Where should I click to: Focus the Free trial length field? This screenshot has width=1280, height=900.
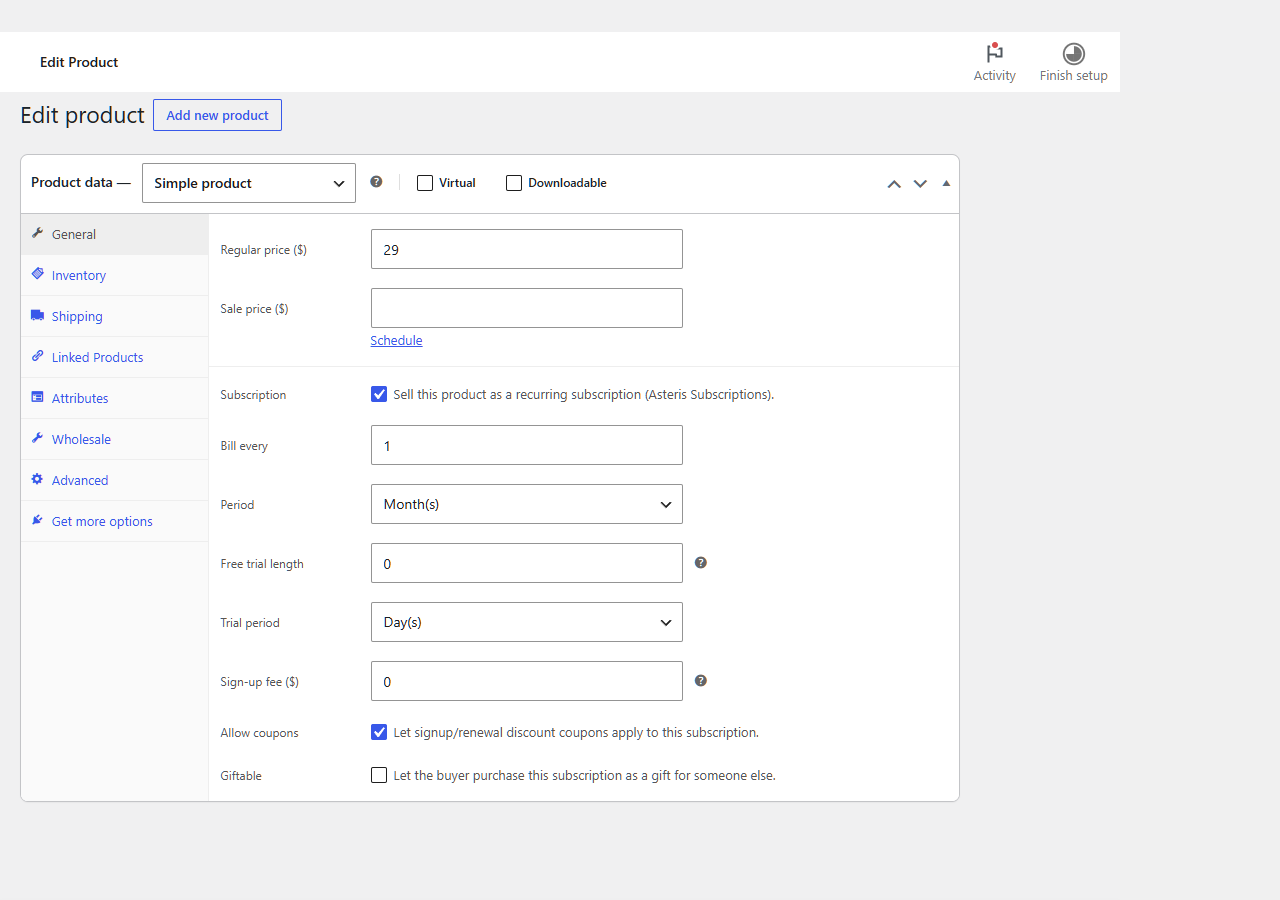pos(527,563)
